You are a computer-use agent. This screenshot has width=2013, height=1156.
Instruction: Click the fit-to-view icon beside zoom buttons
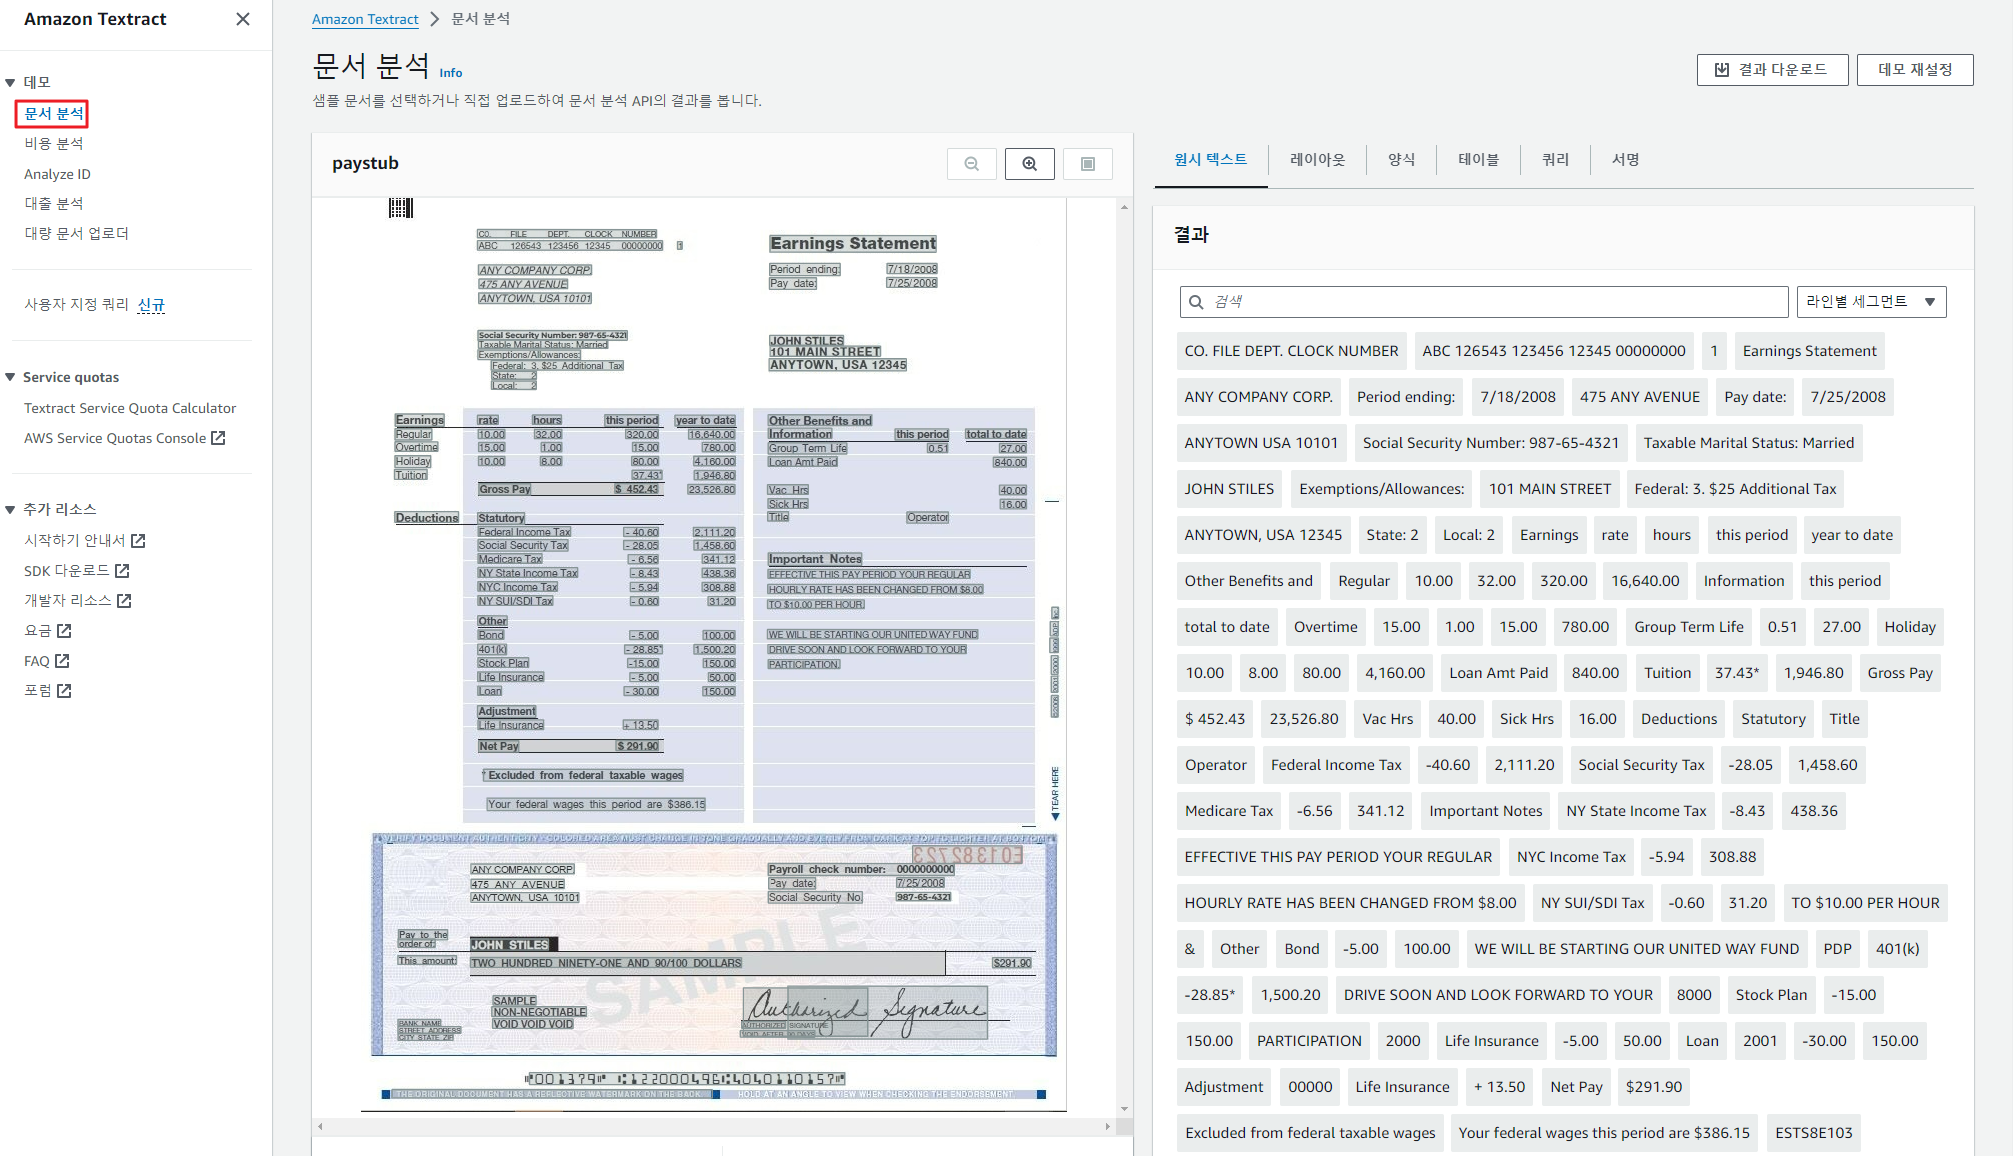pyautogui.click(x=1088, y=164)
